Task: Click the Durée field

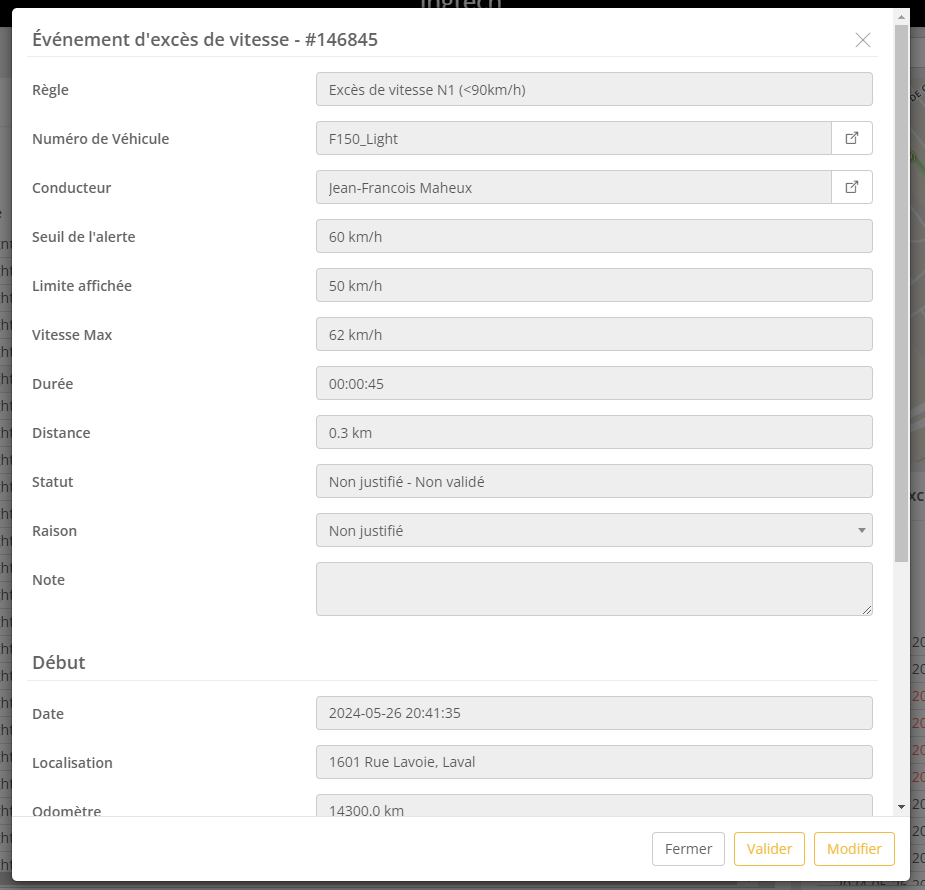Action: [x=593, y=383]
